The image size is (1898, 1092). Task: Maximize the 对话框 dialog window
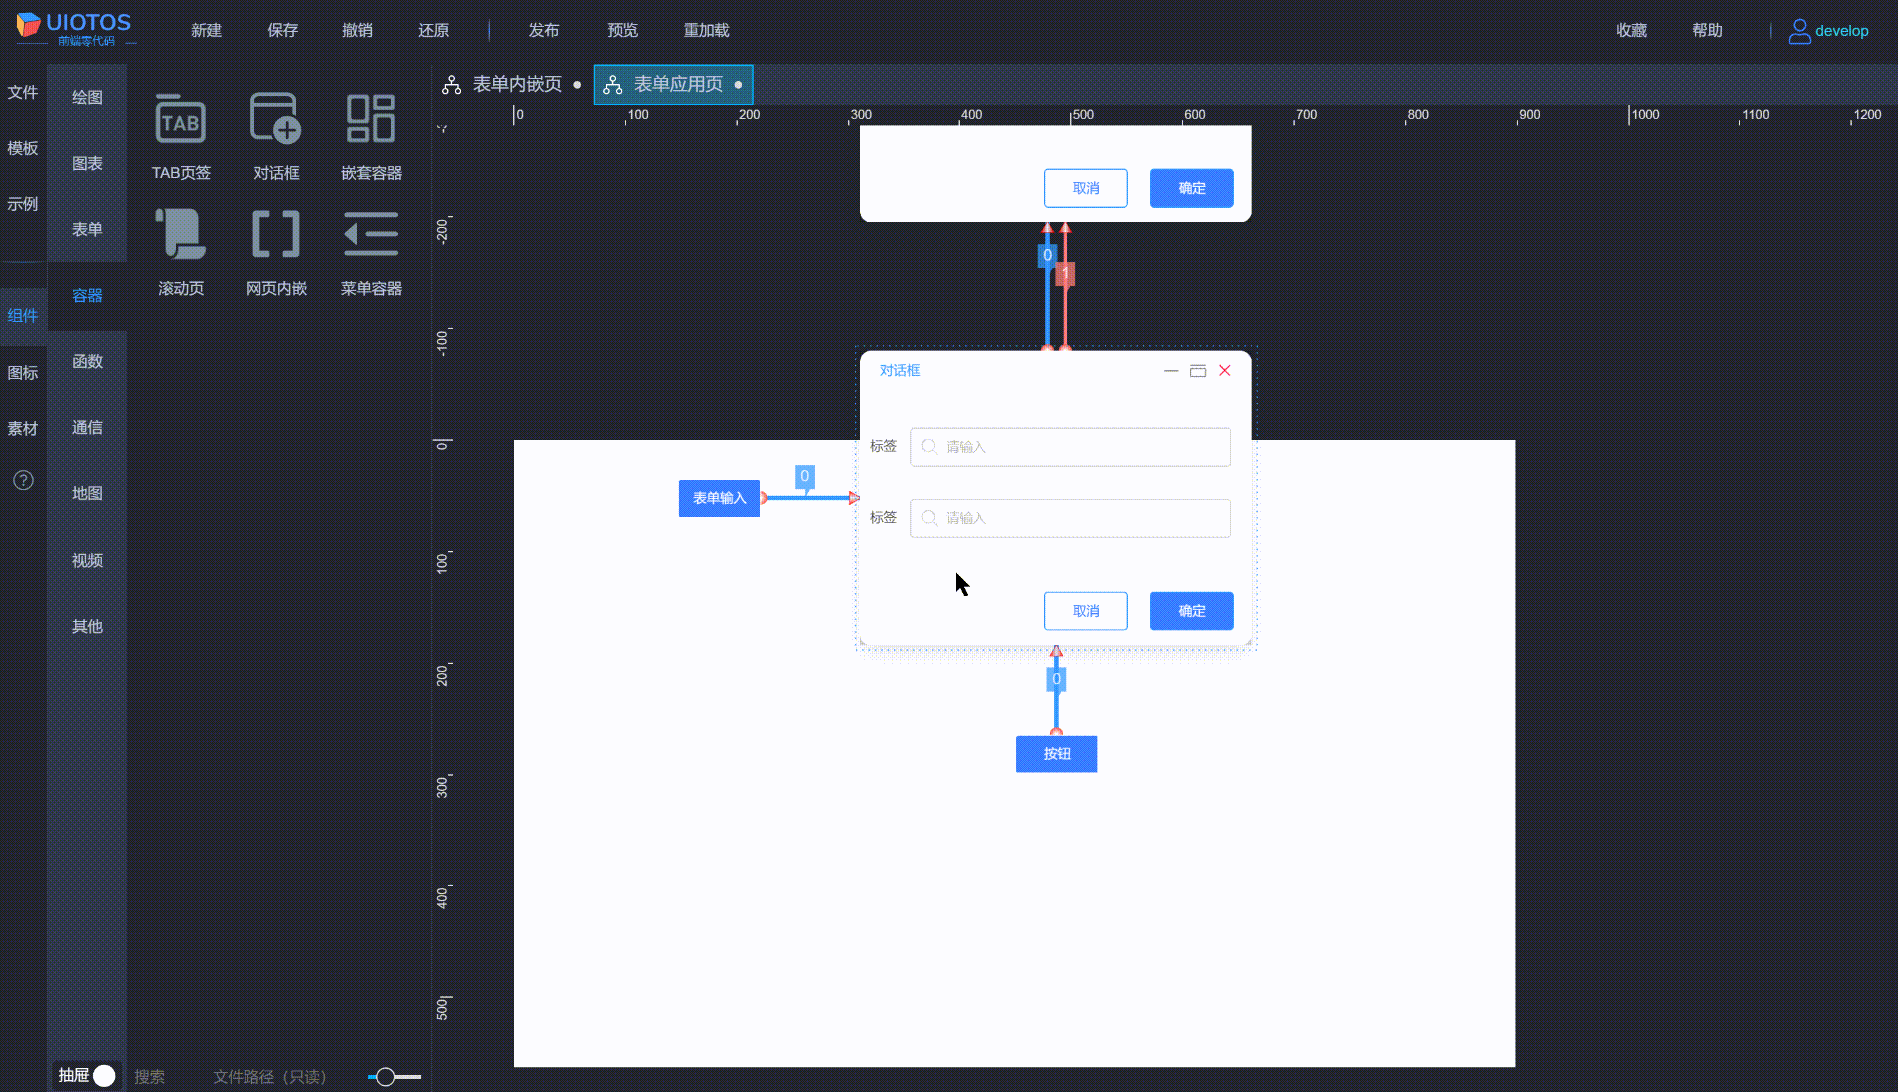(x=1198, y=371)
